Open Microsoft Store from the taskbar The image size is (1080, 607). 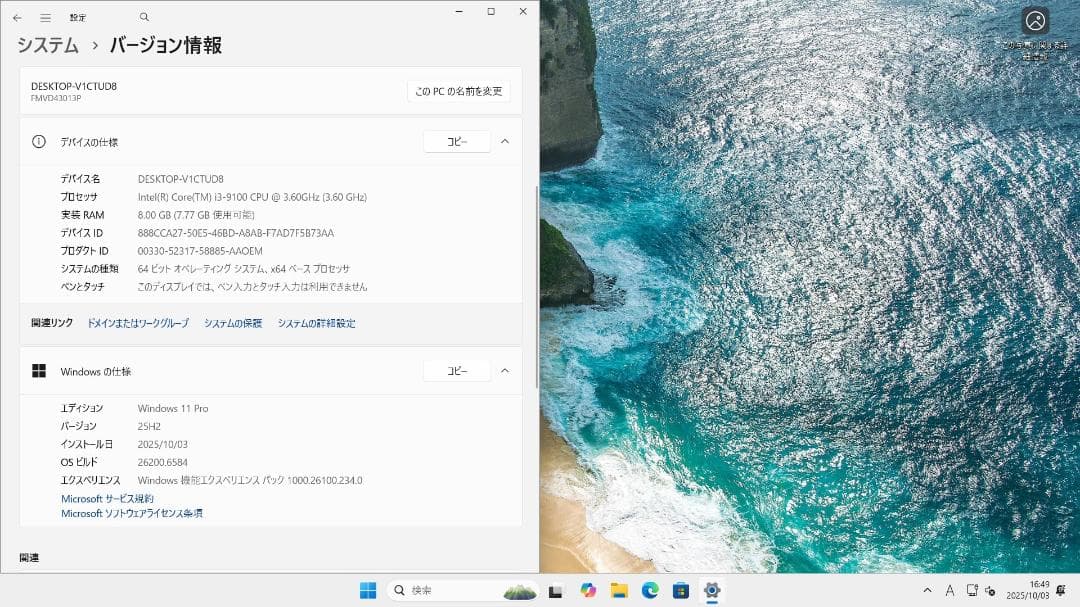681,590
